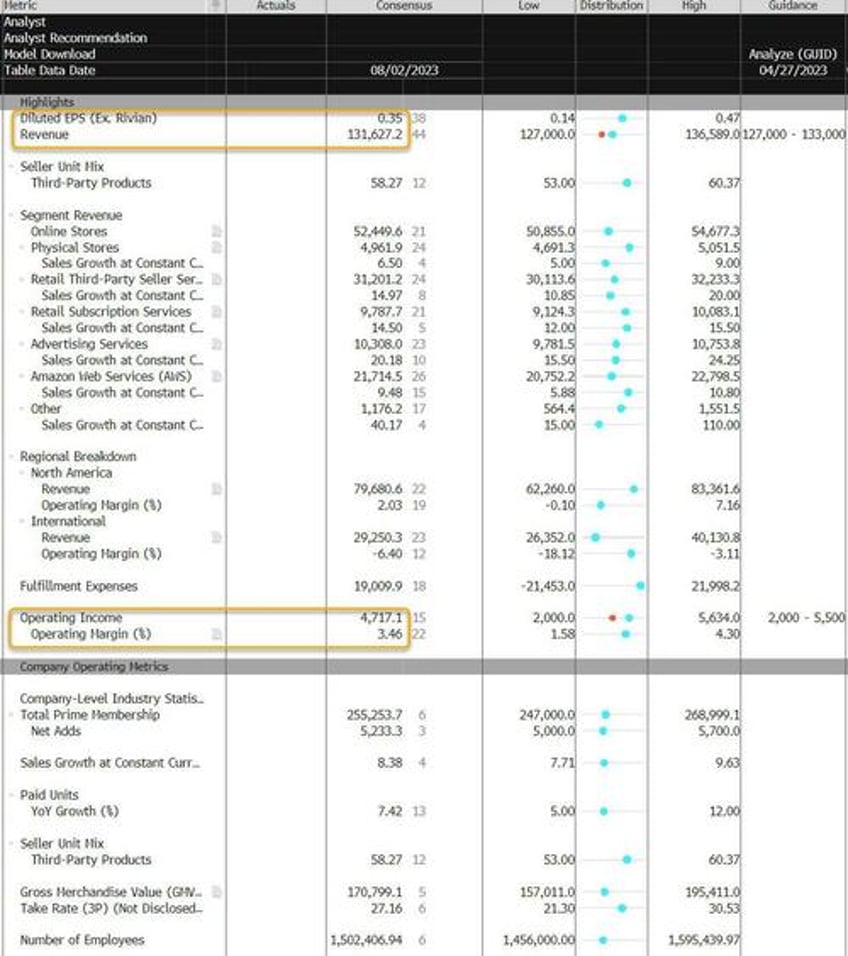Select the Diluted EPS (Ex. Rivian) row label
Image resolution: width=848 pixels, height=956 pixels.
click(x=88, y=118)
